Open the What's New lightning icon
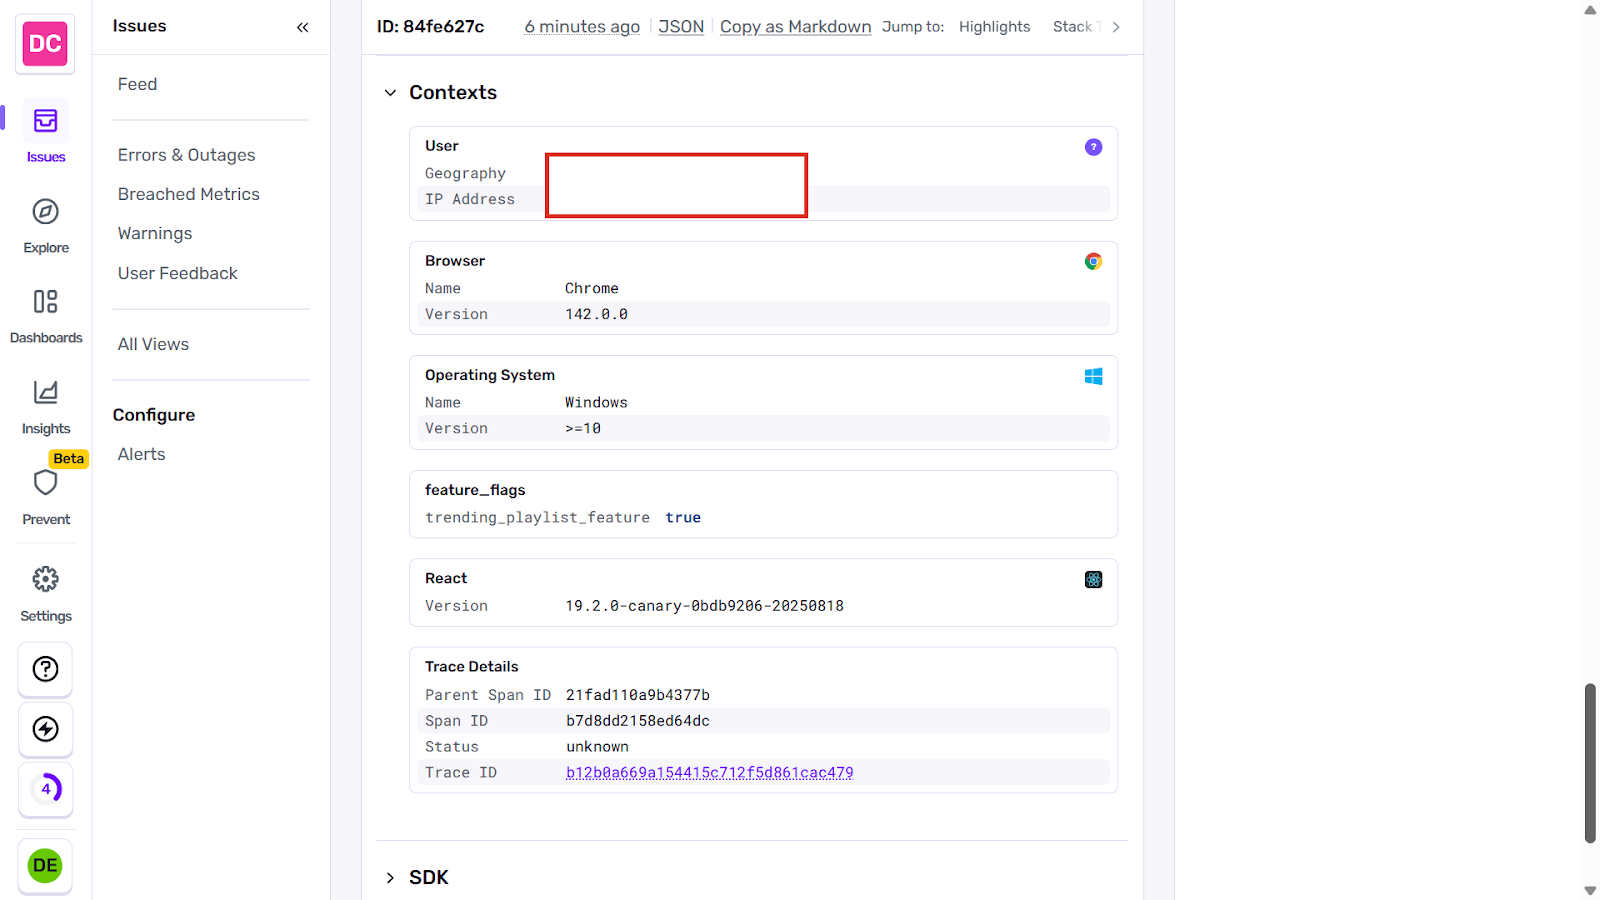This screenshot has width=1600, height=900. [45, 729]
